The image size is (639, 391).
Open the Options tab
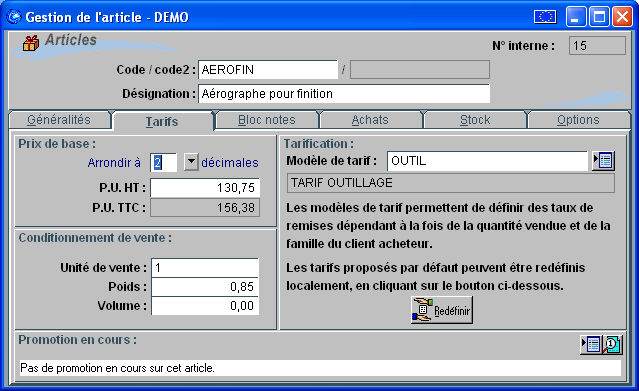[x=578, y=120]
